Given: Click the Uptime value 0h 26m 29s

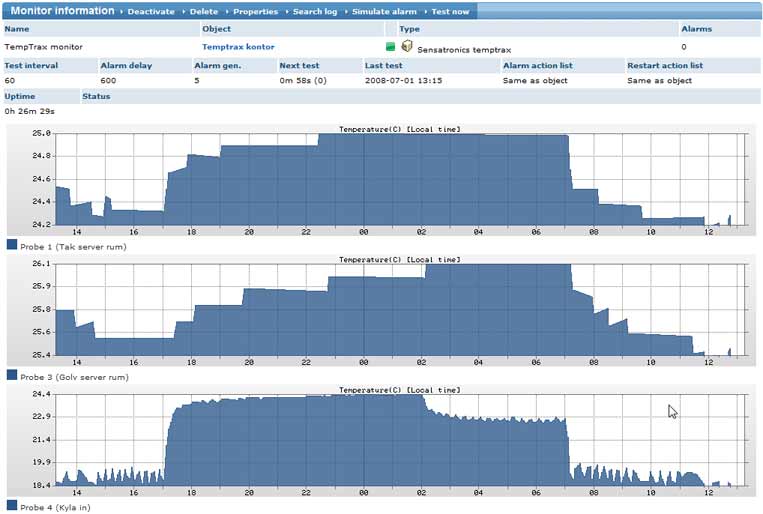Looking at the screenshot, I should pos(29,111).
